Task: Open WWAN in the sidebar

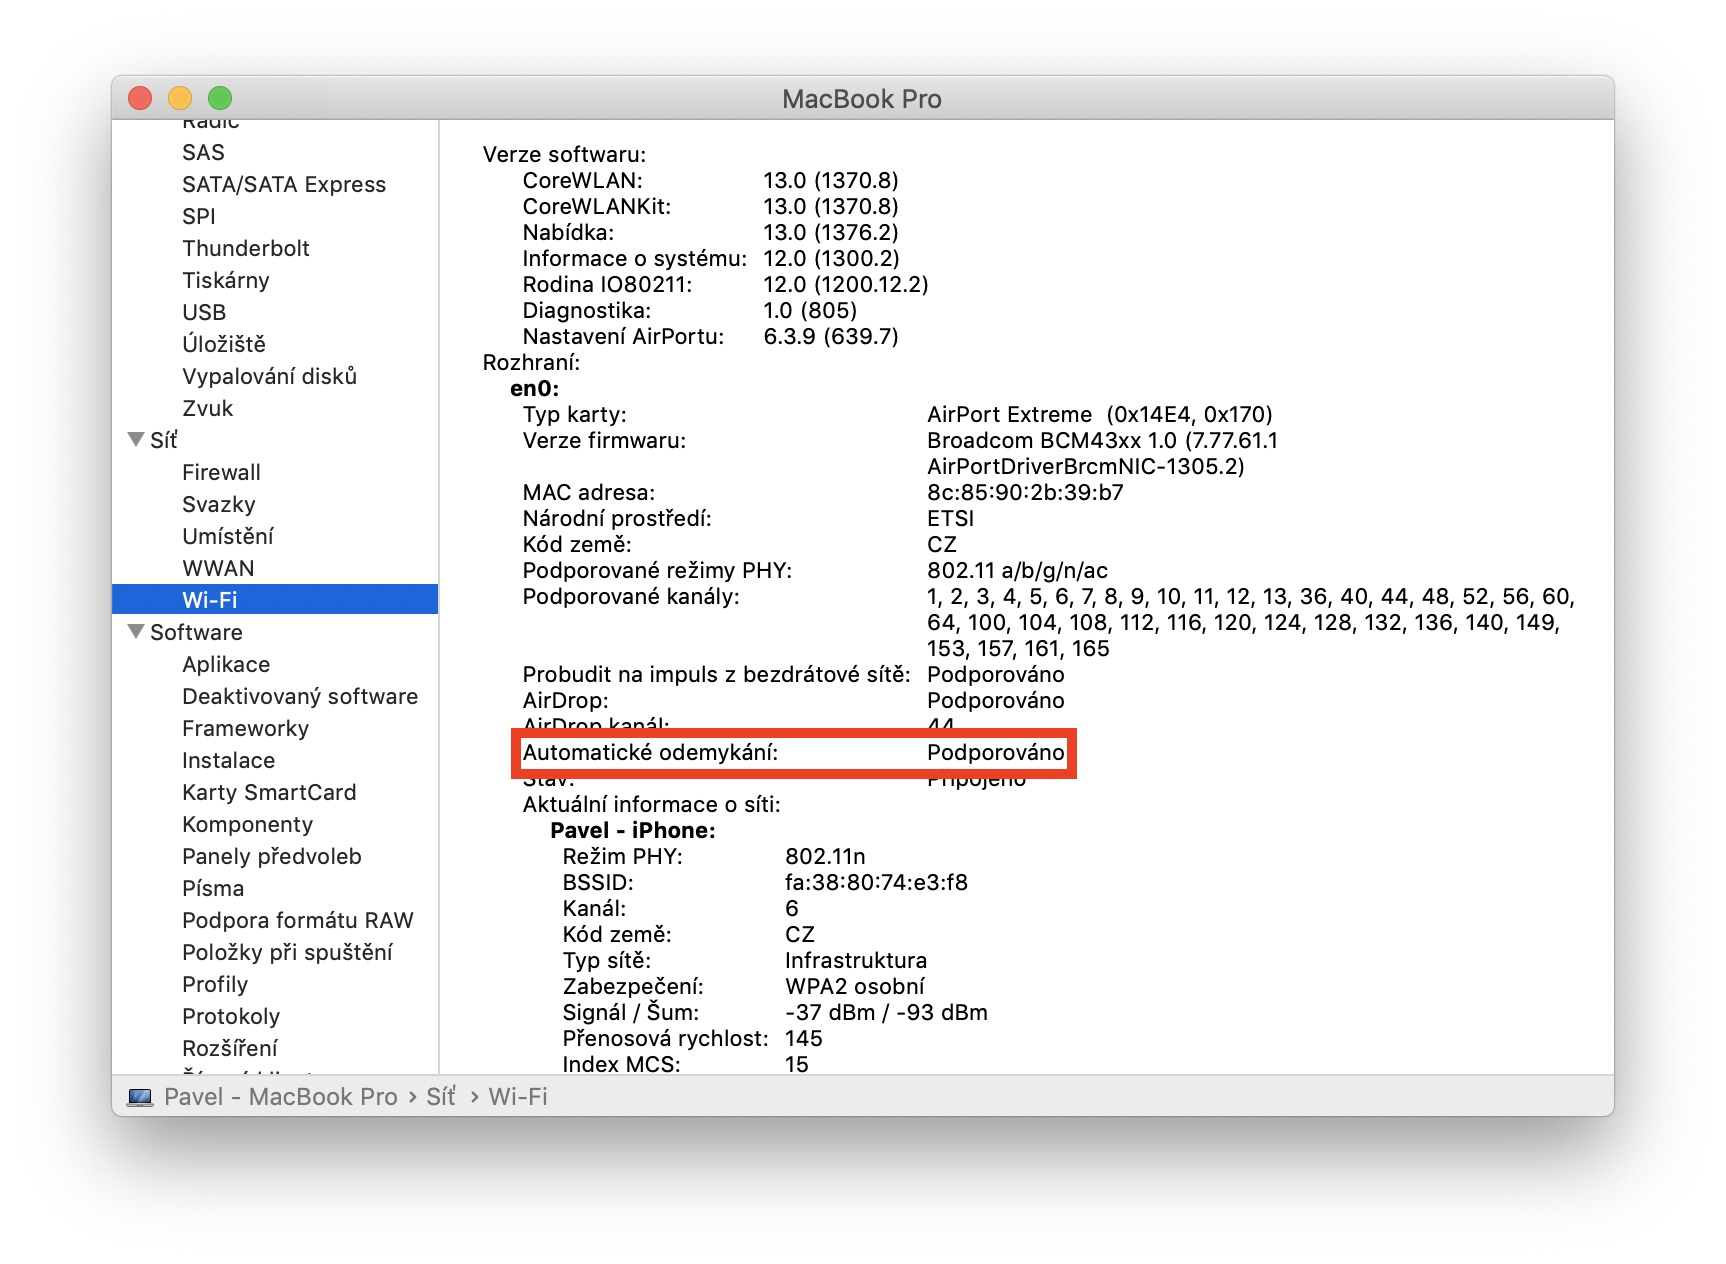Action: (x=218, y=568)
